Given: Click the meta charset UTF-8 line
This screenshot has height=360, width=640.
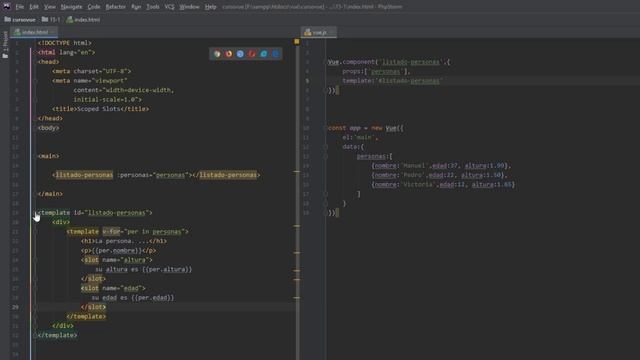Looking at the screenshot, I should (x=91, y=71).
